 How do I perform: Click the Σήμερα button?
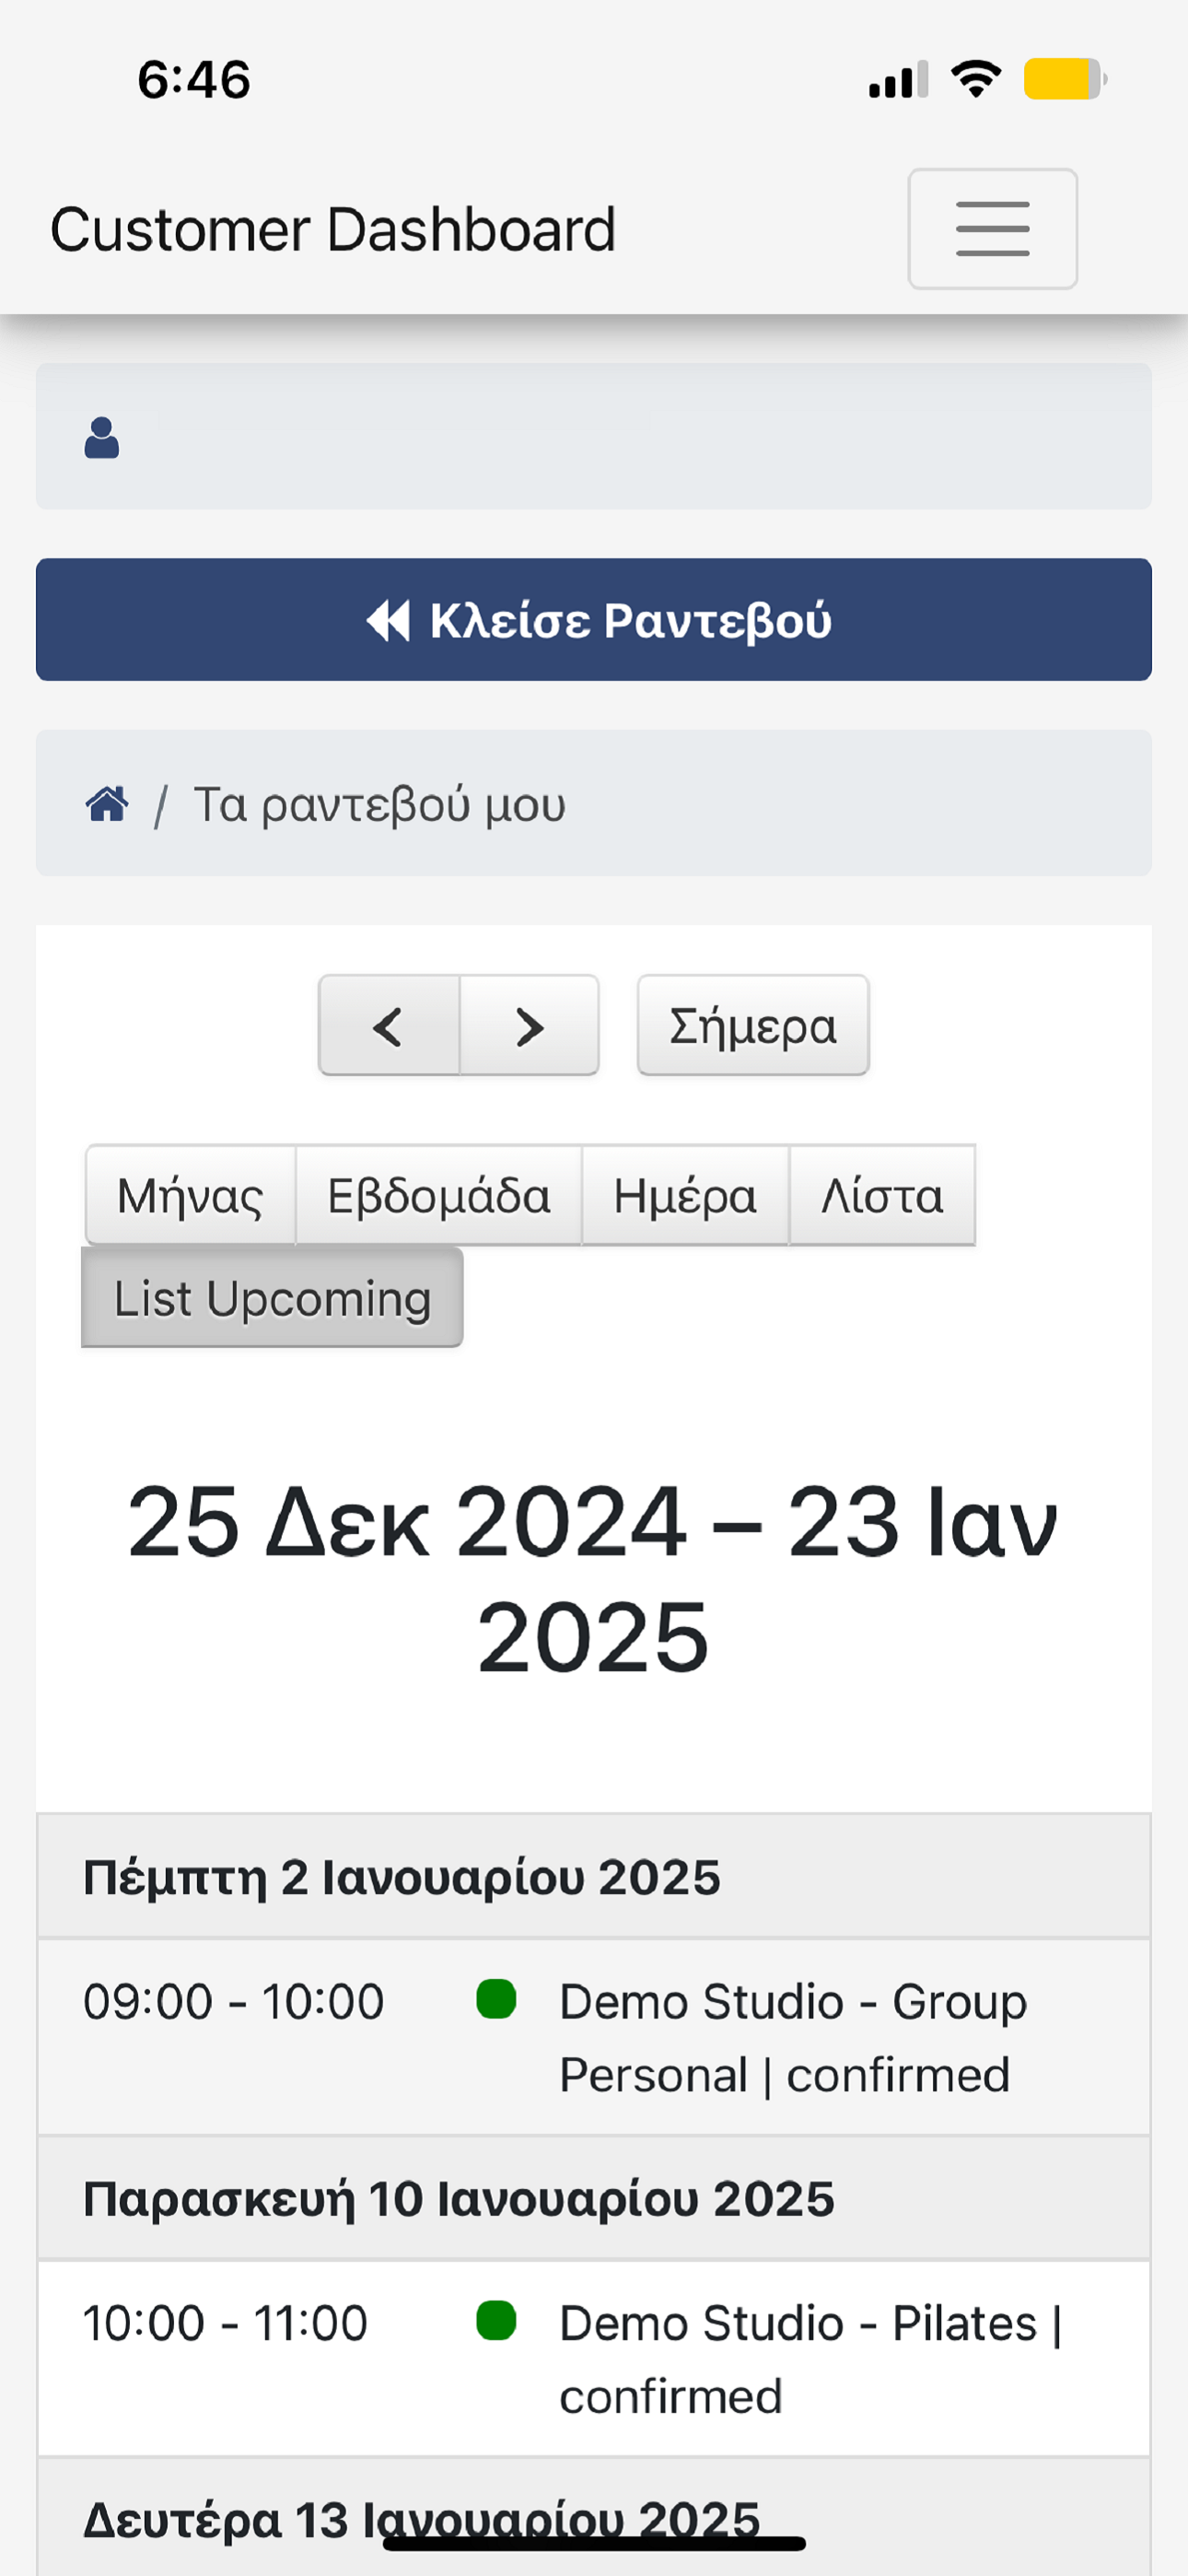753,1026
